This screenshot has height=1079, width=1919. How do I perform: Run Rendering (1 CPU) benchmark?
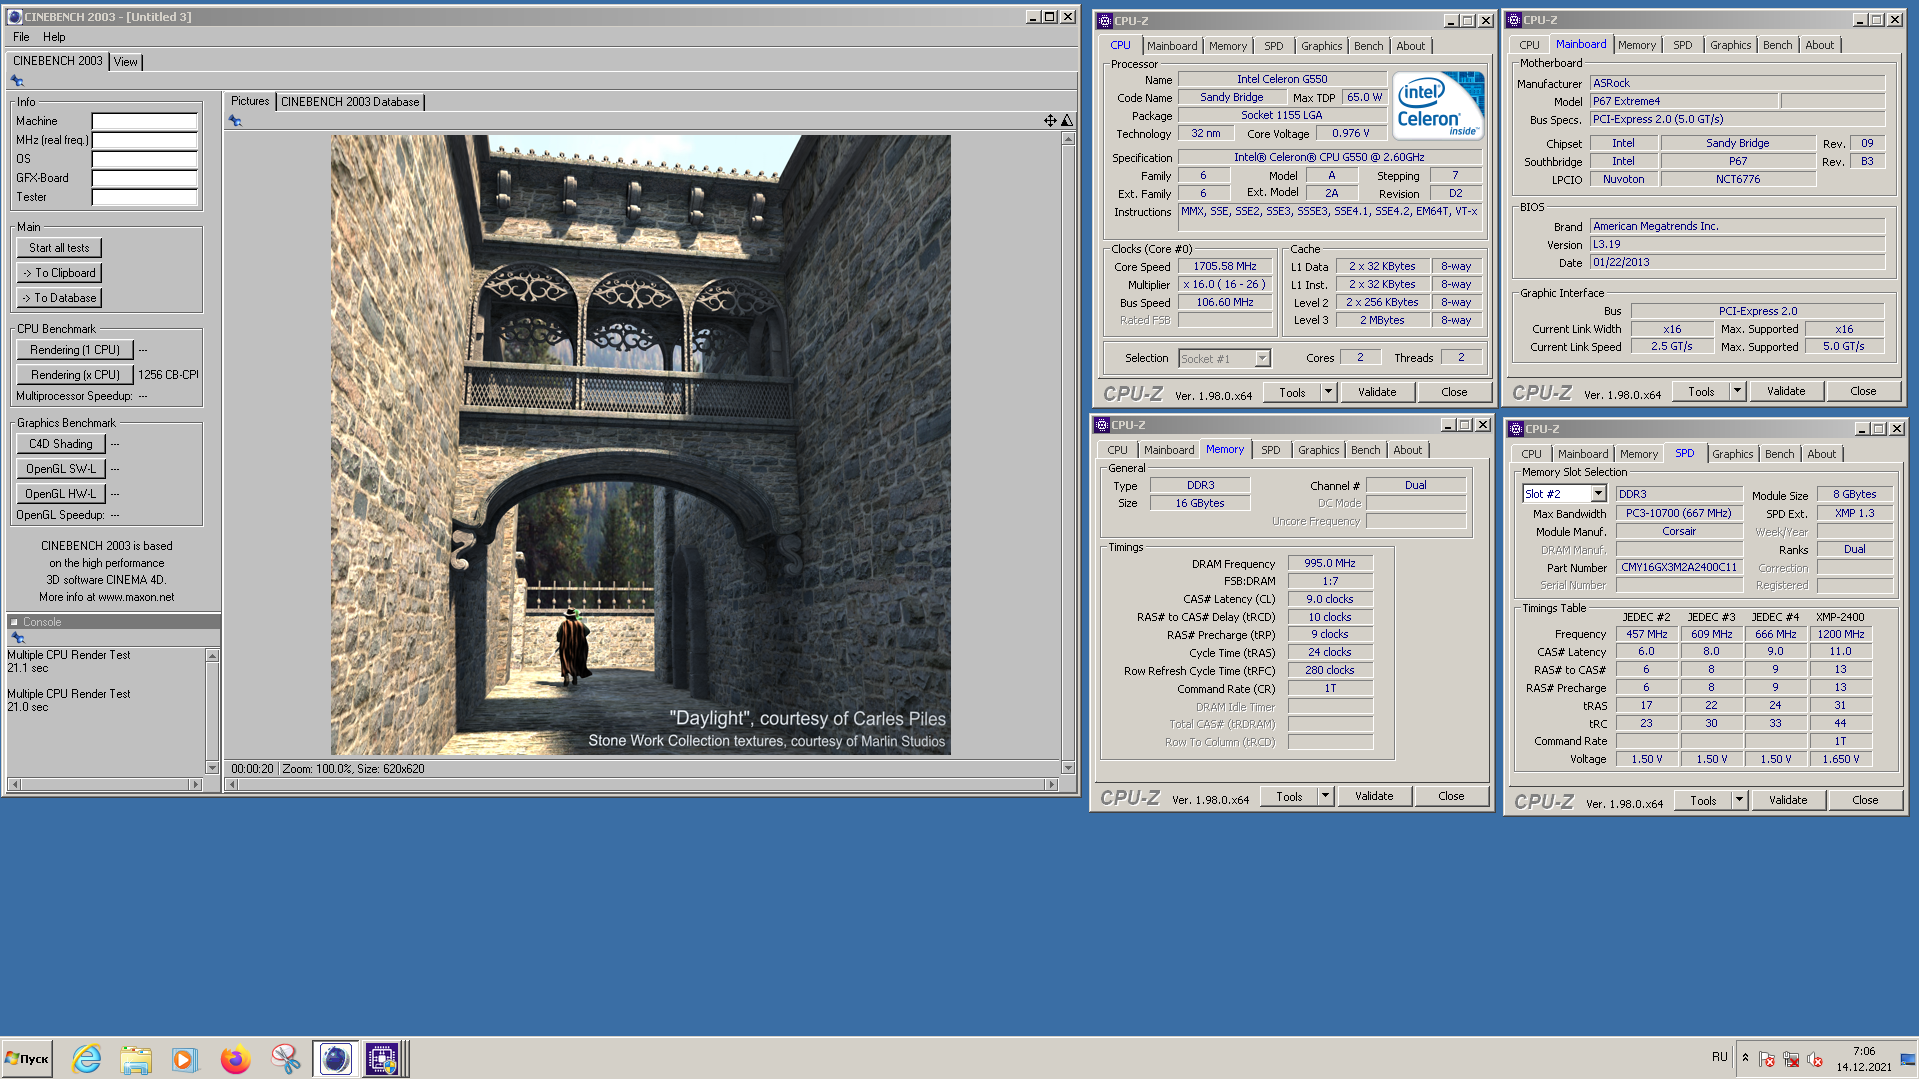tap(75, 350)
